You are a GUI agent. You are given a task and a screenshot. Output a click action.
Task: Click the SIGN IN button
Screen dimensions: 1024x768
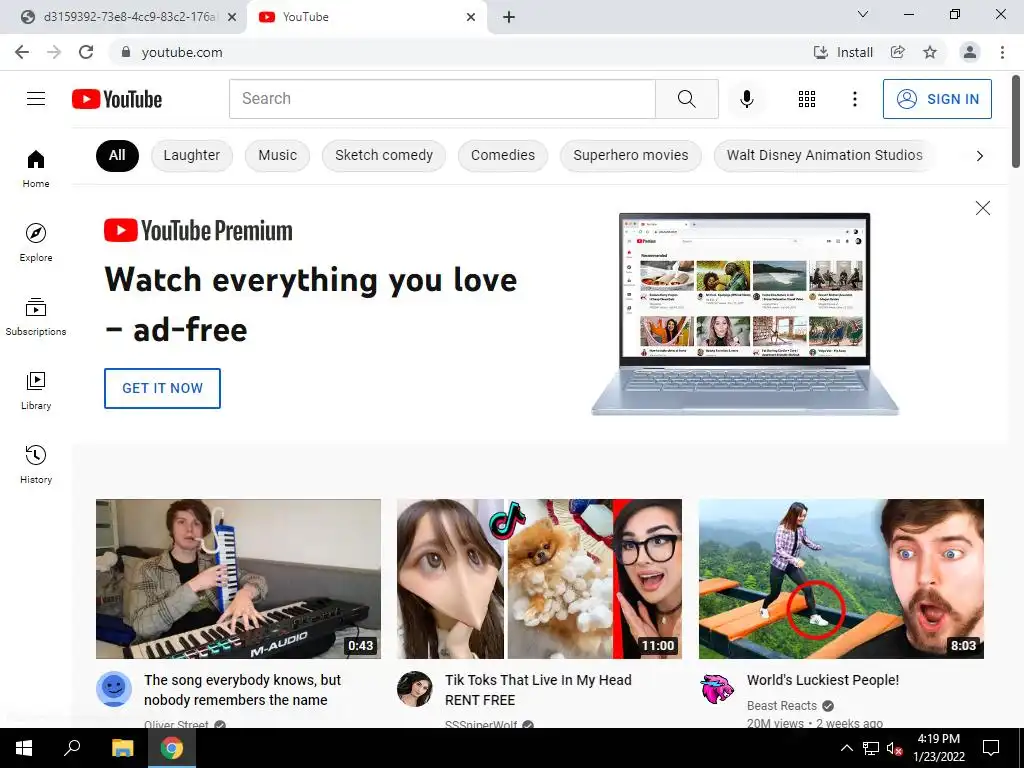[937, 99]
